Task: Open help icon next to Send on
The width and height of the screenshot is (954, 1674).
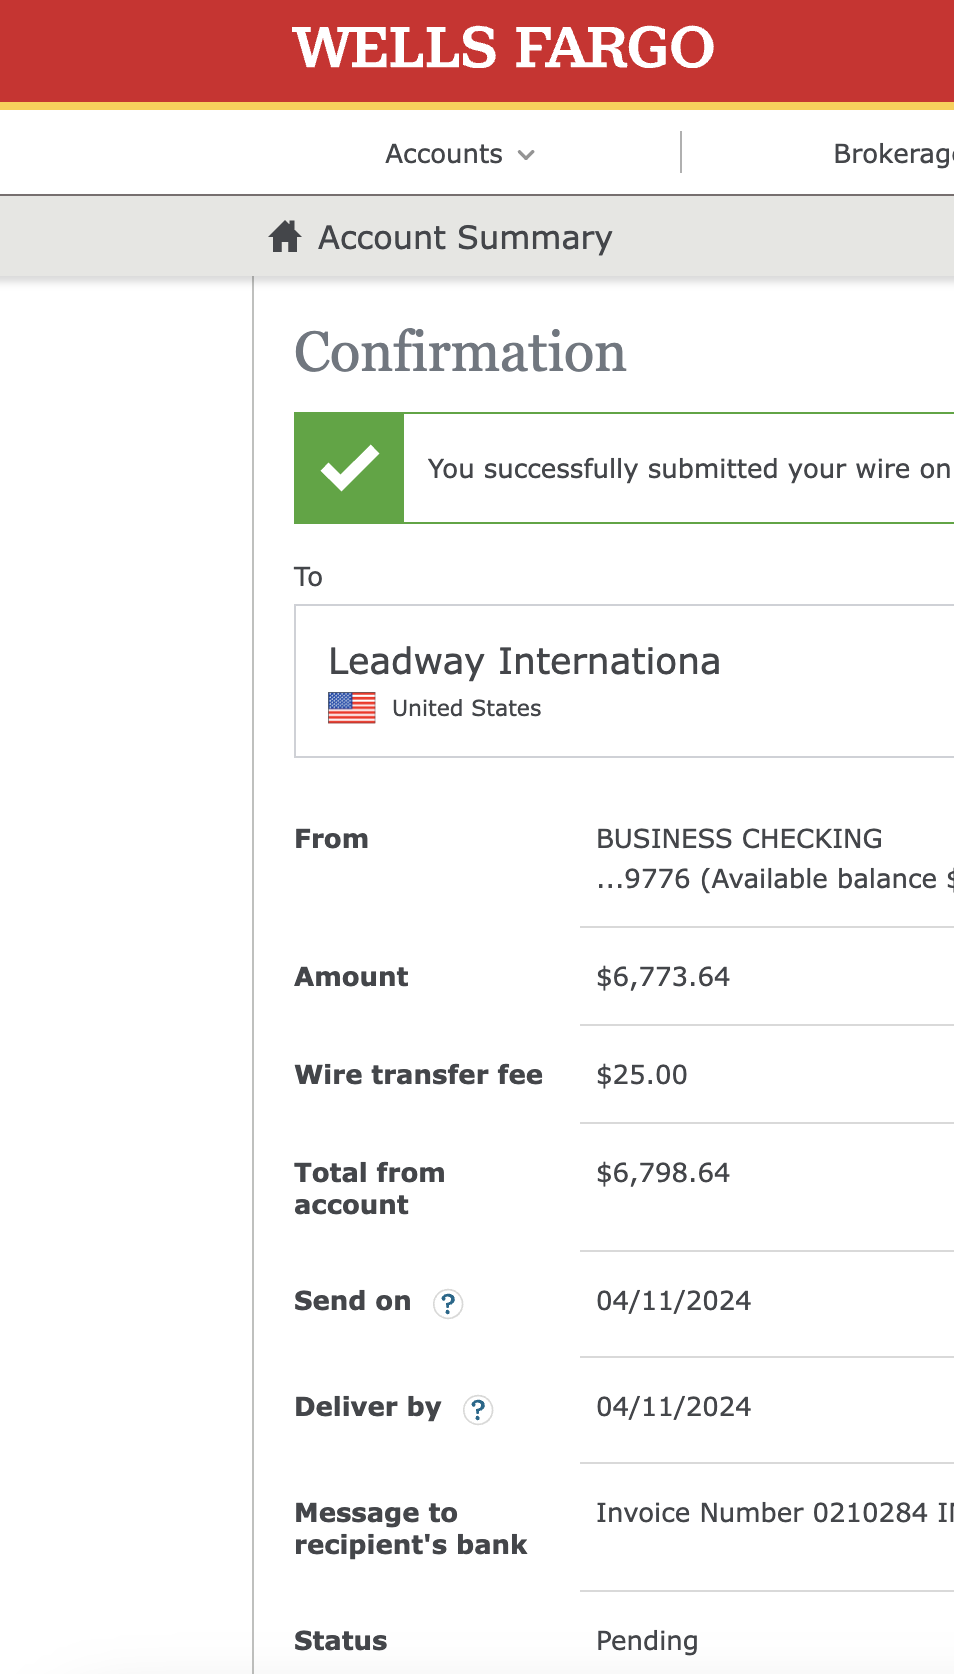Action: click(x=448, y=1303)
